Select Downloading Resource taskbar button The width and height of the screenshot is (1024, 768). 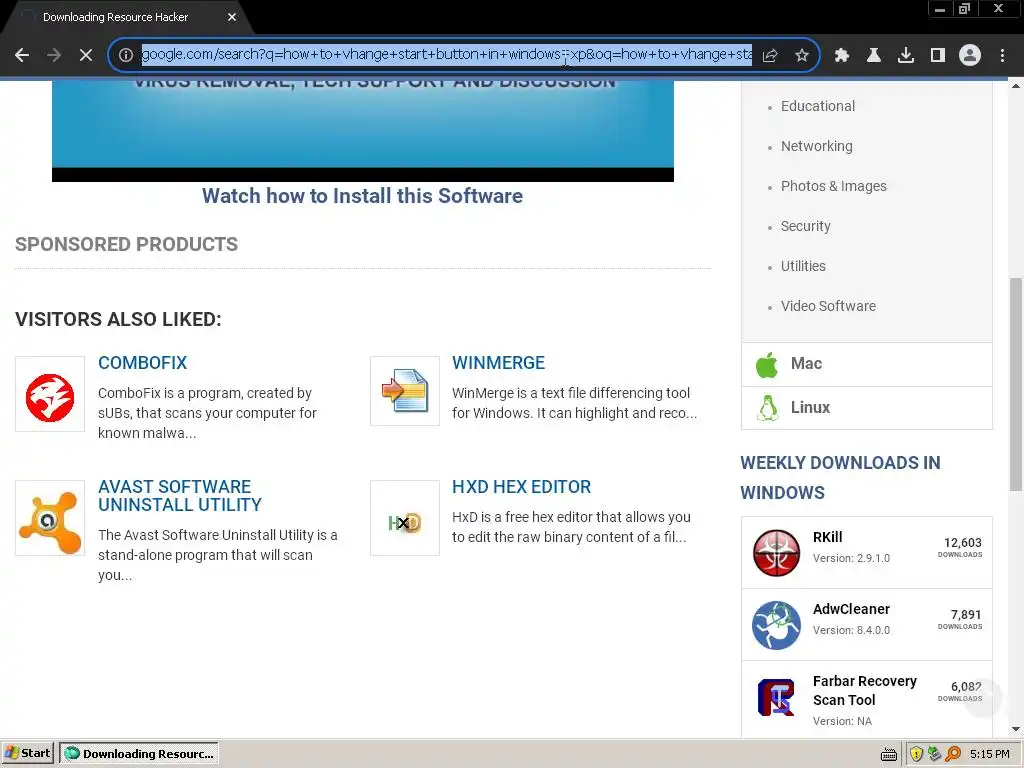(138, 753)
